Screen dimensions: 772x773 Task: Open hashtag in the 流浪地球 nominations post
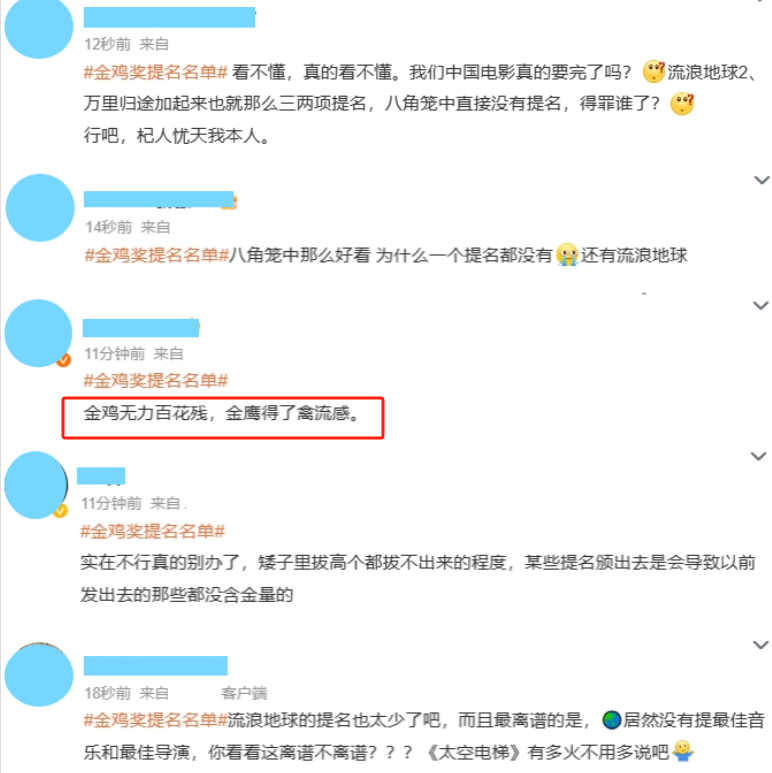coord(155,720)
